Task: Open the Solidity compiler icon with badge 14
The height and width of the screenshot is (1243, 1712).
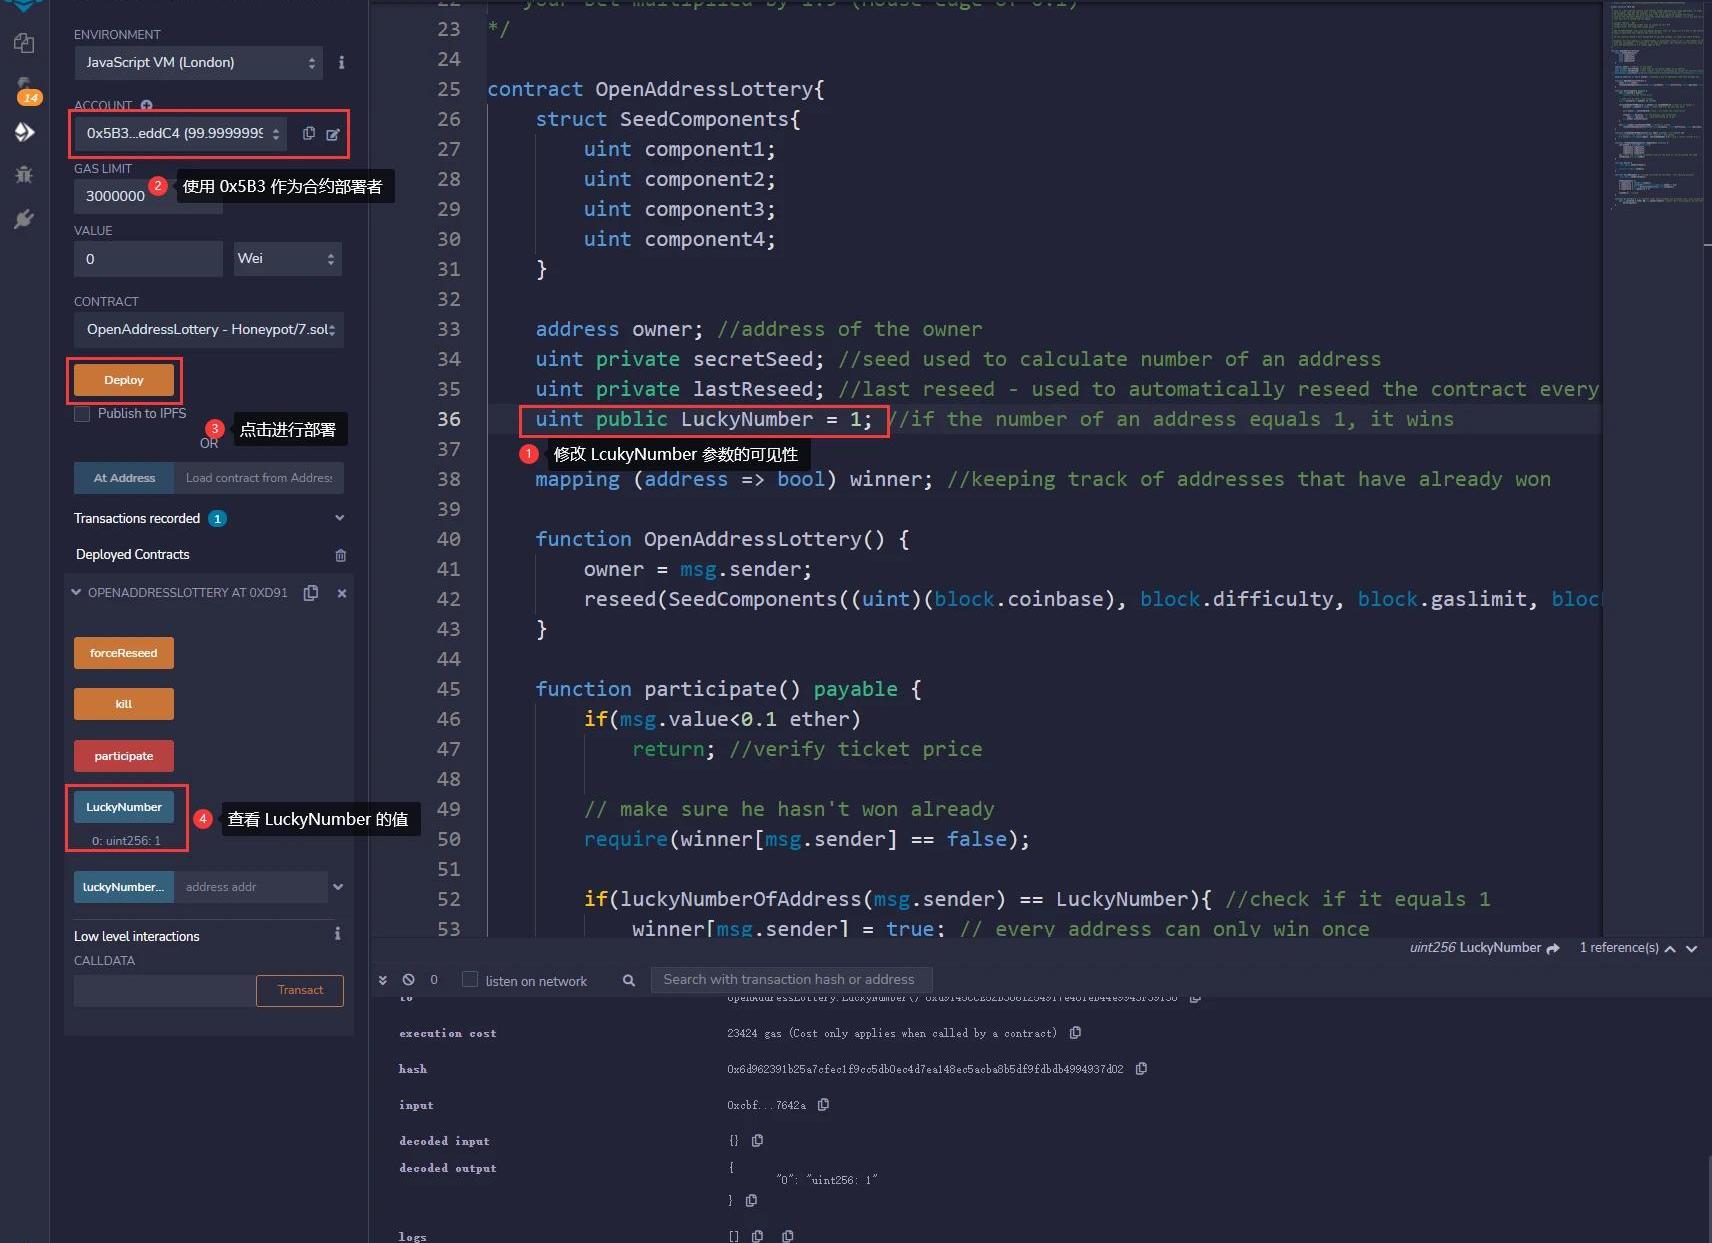Action: [26, 89]
